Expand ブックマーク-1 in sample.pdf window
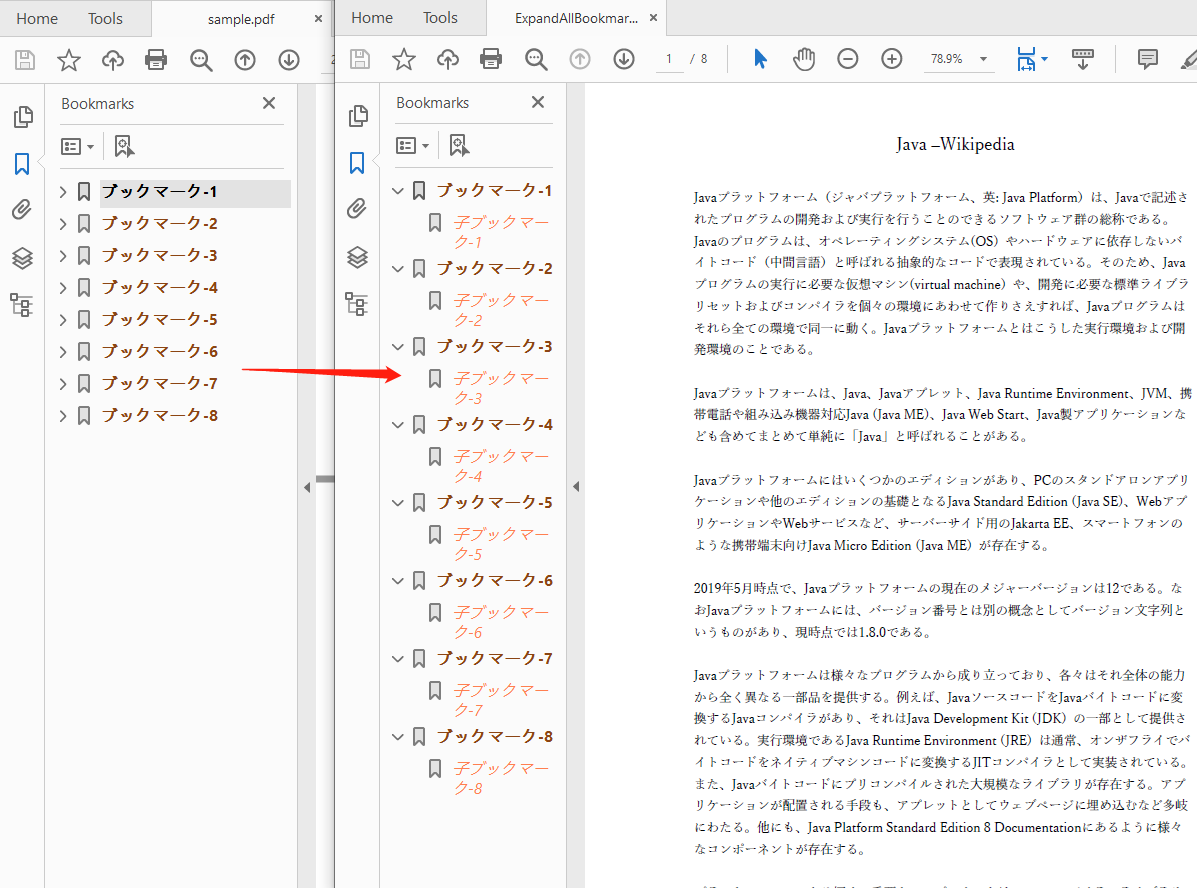The image size is (1197, 888). pos(63,192)
